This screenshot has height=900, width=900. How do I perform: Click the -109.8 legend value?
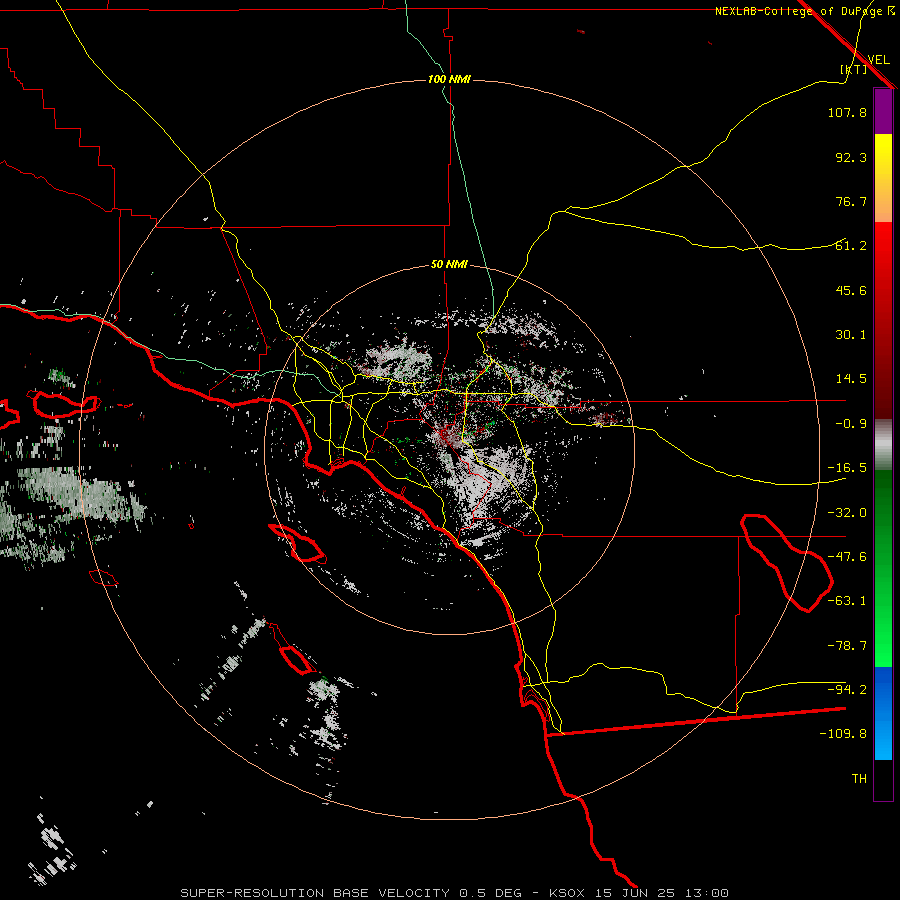(x=843, y=734)
